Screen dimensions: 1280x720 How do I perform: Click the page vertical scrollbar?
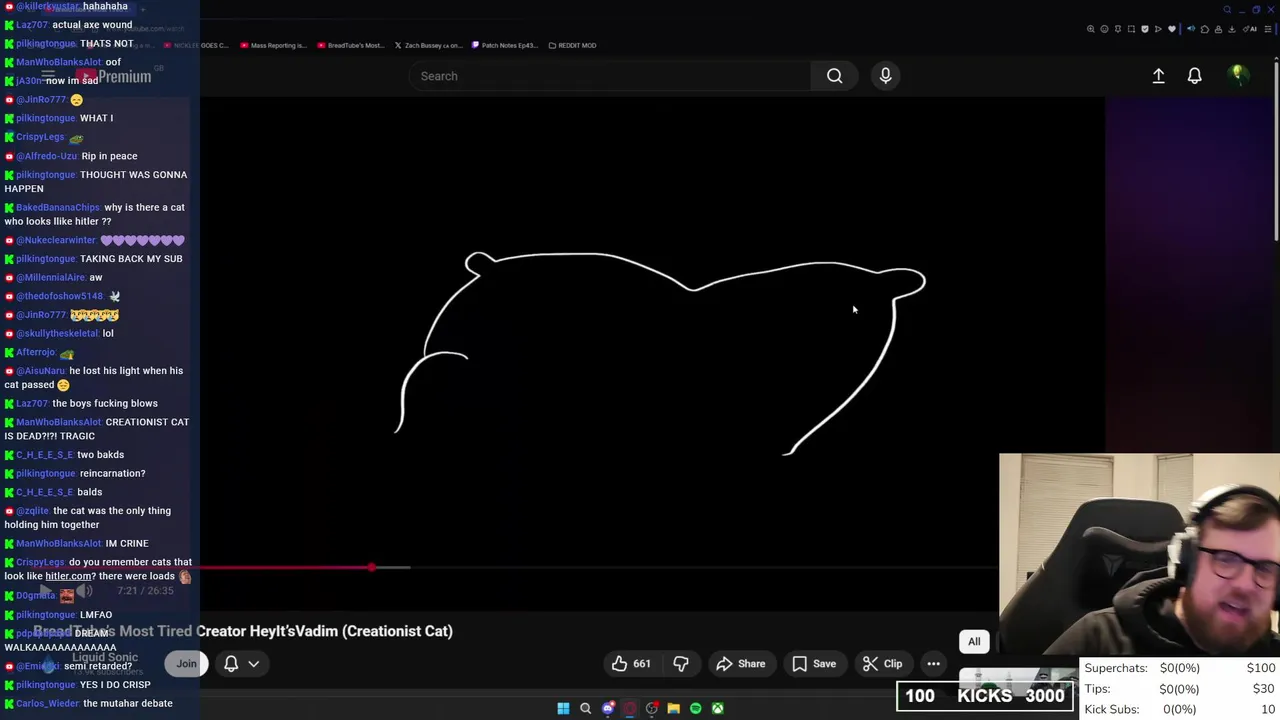(1276, 150)
